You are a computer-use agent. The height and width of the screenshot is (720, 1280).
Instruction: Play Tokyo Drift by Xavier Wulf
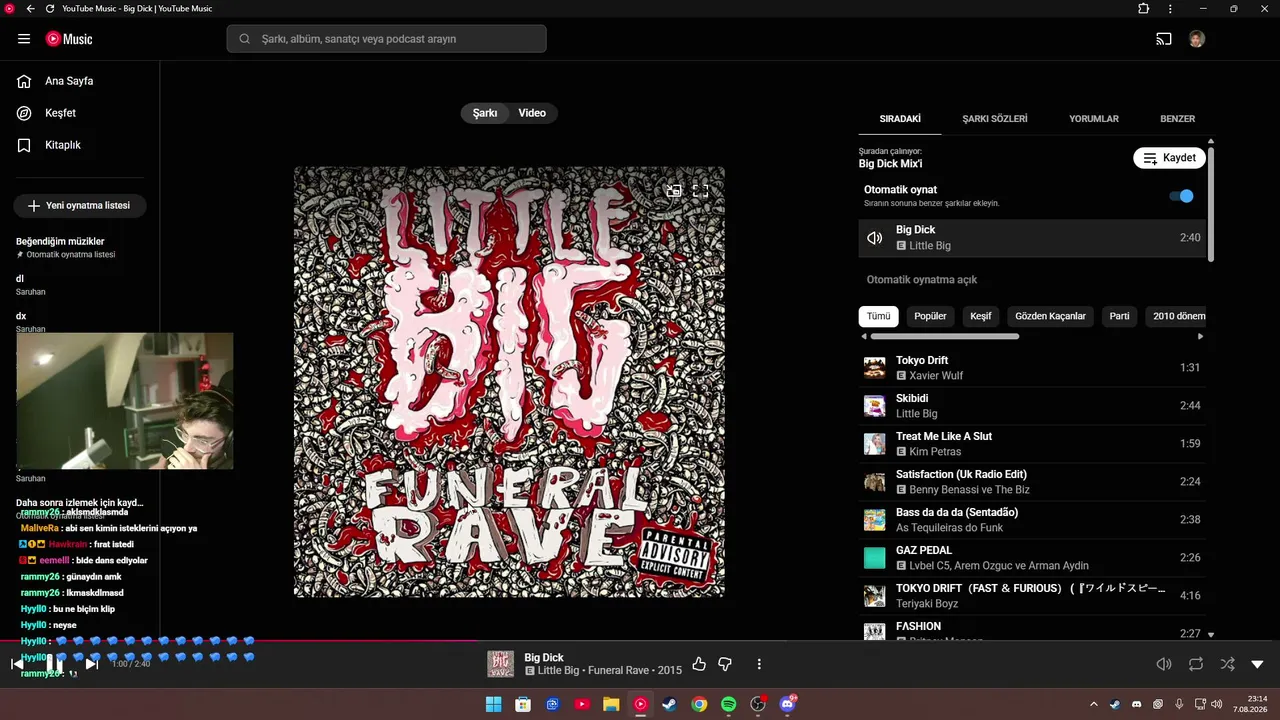[1032, 368]
